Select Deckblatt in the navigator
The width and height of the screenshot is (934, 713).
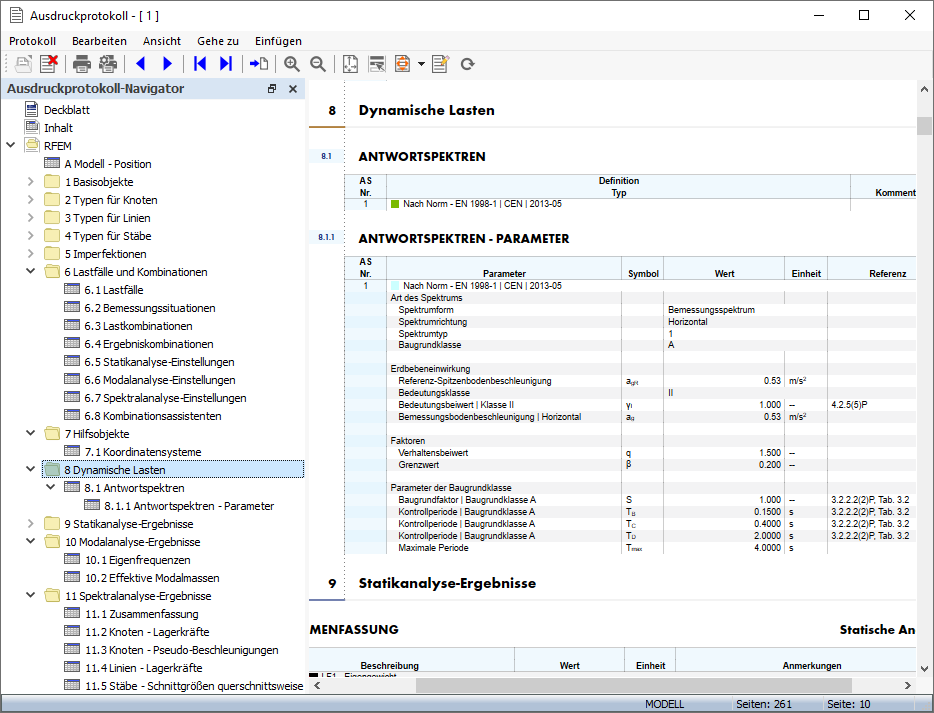pyautogui.click(x=67, y=110)
